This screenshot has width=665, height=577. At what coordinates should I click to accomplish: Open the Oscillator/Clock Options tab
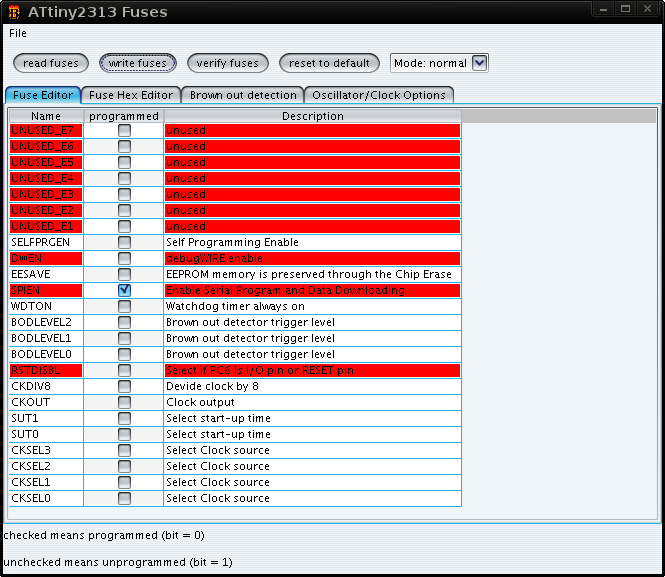[379, 95]
